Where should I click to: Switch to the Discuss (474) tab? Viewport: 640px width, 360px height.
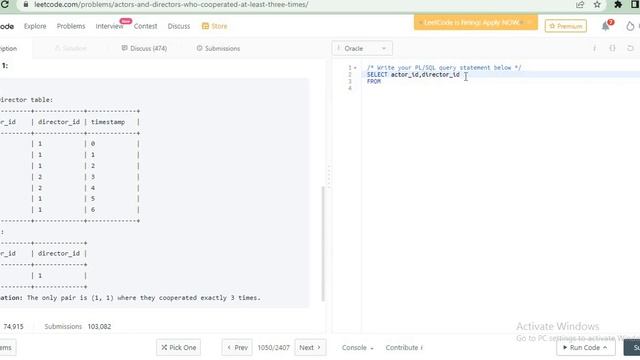click(x=144, y=48)
